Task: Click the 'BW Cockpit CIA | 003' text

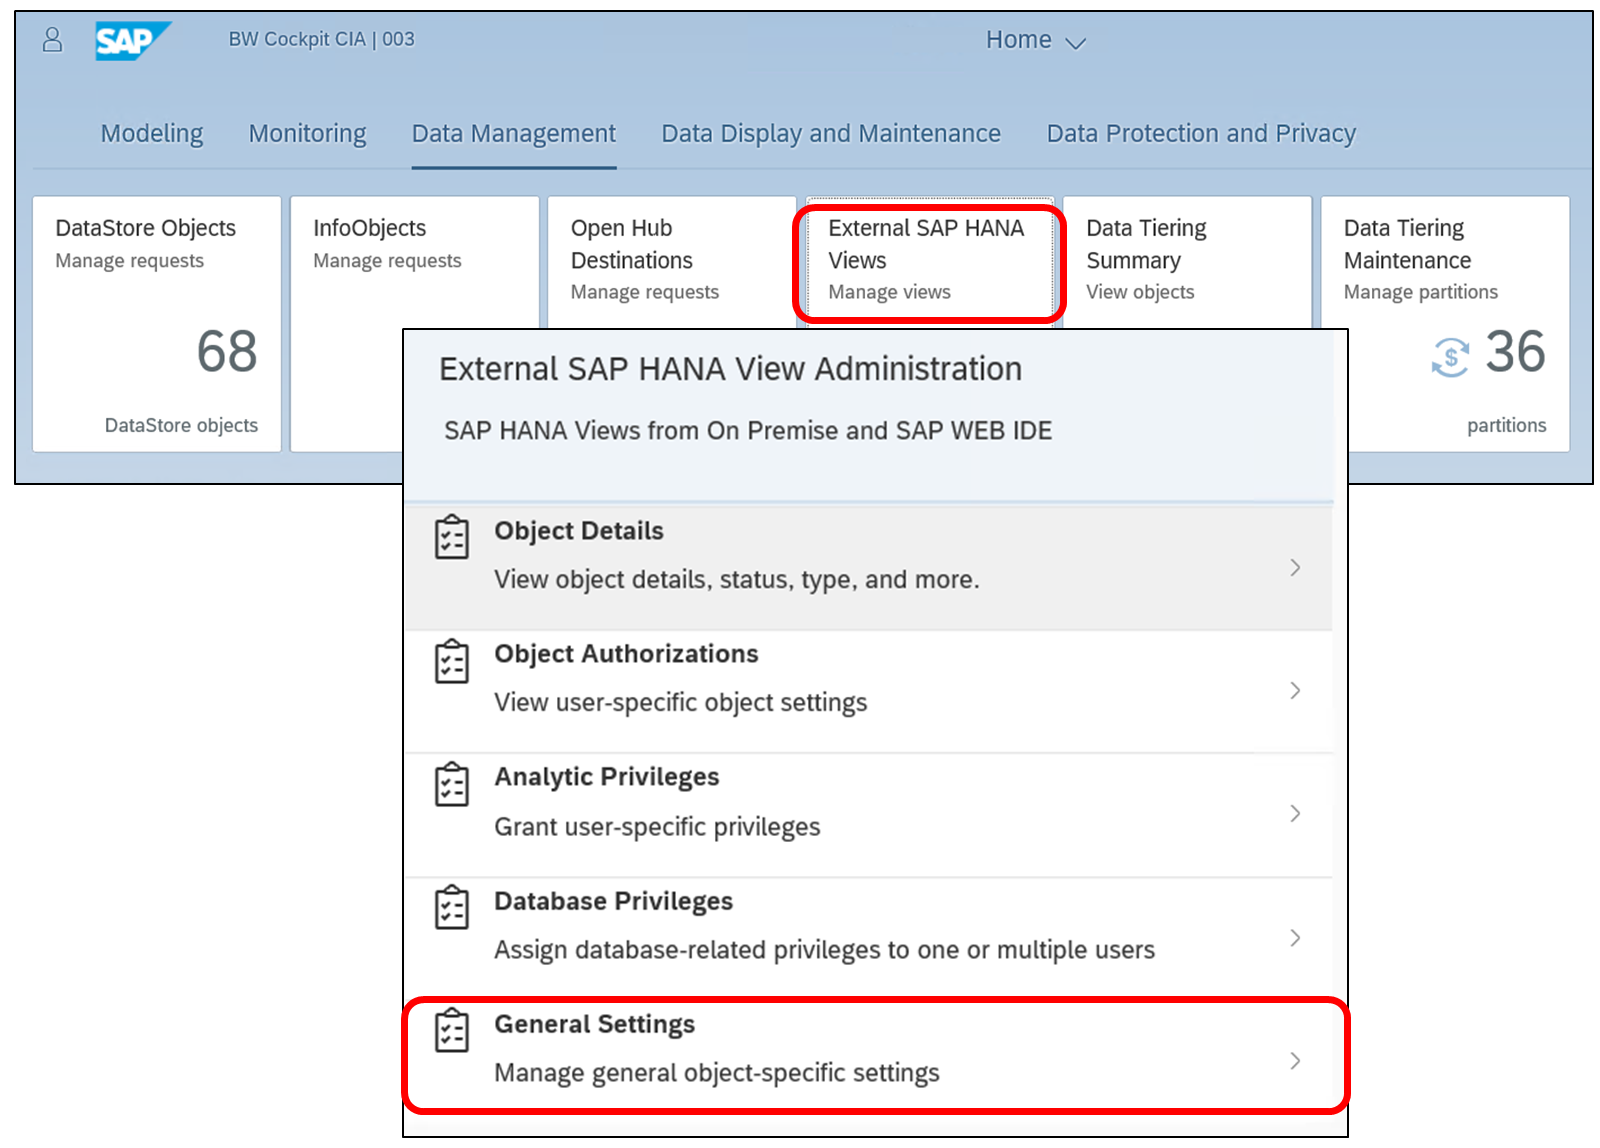Action: point(321,39)
